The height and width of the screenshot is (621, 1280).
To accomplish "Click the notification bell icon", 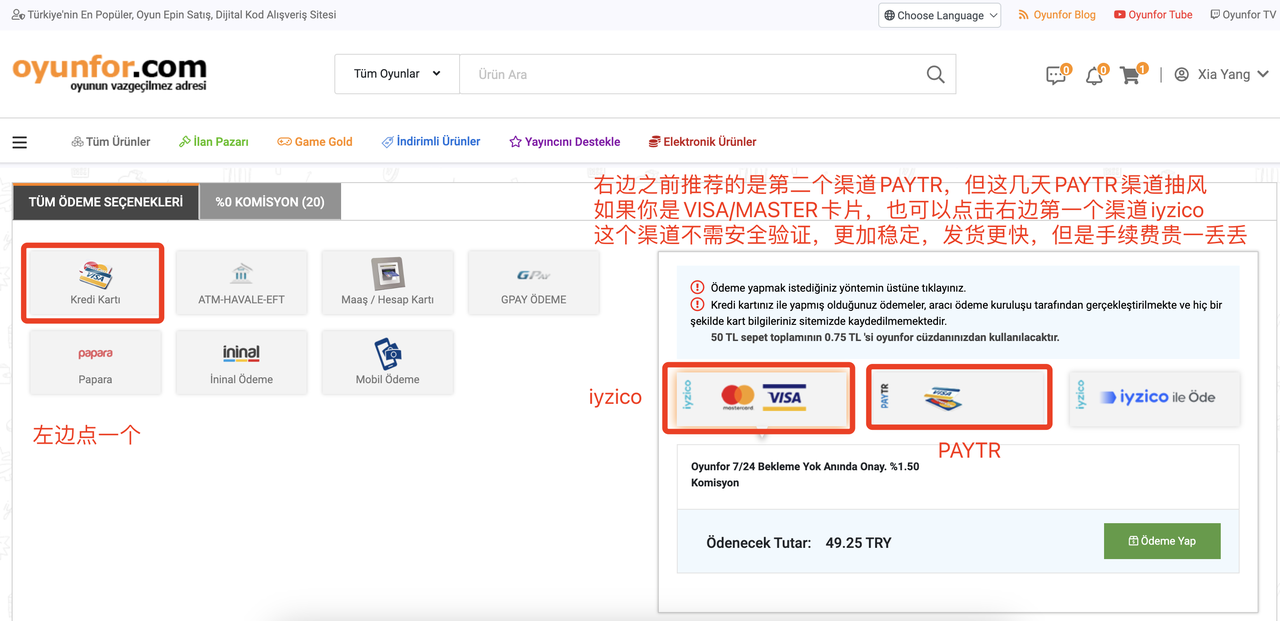I will (x=1094, y=76).
